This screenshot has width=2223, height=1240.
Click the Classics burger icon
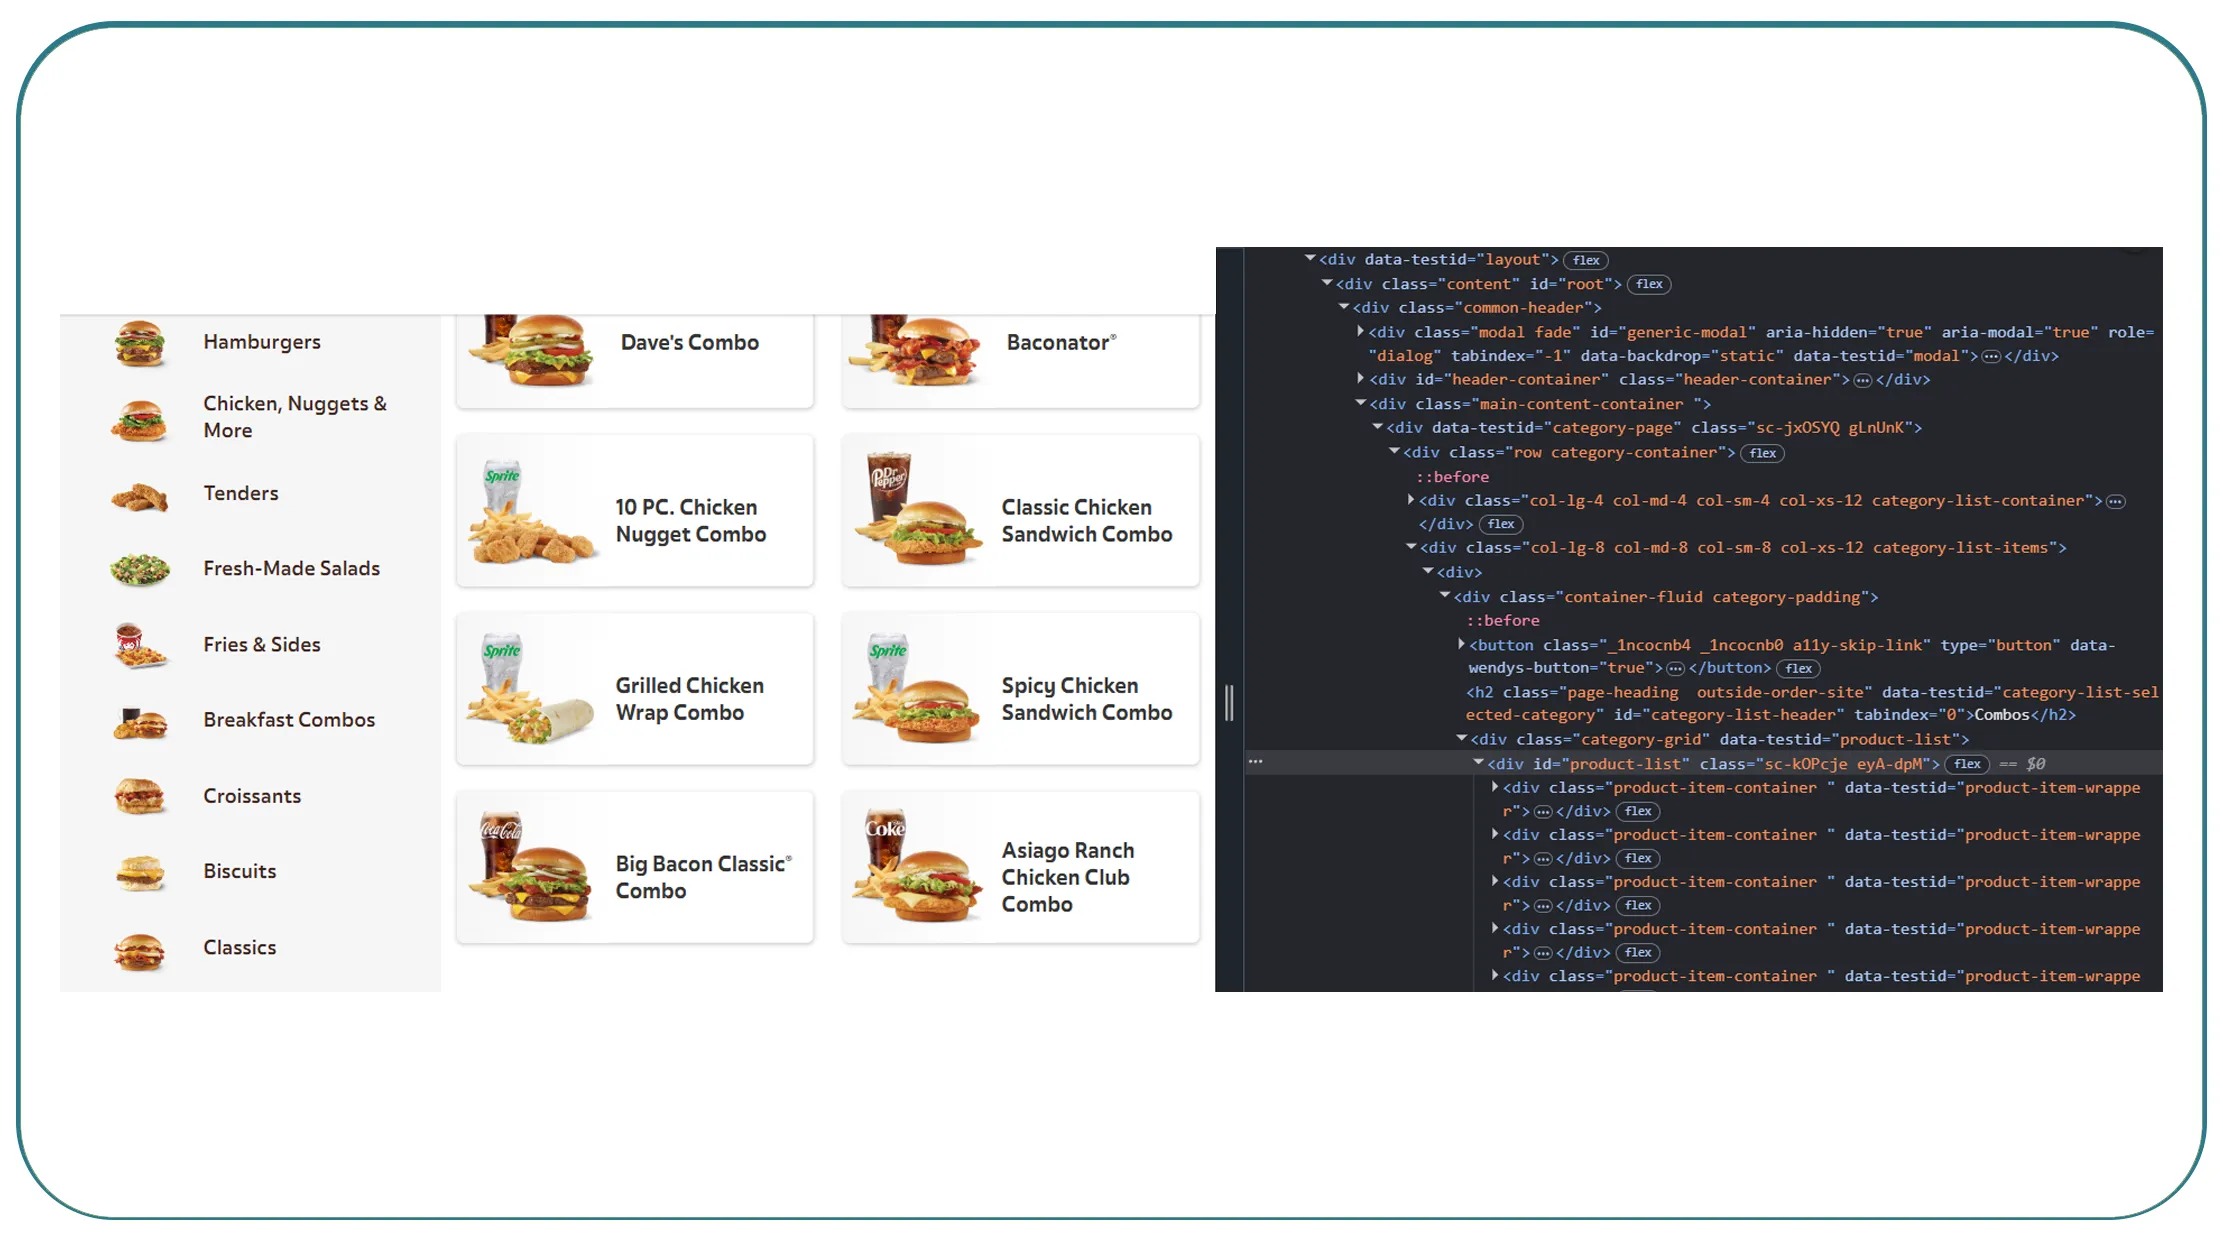point(139,950)
